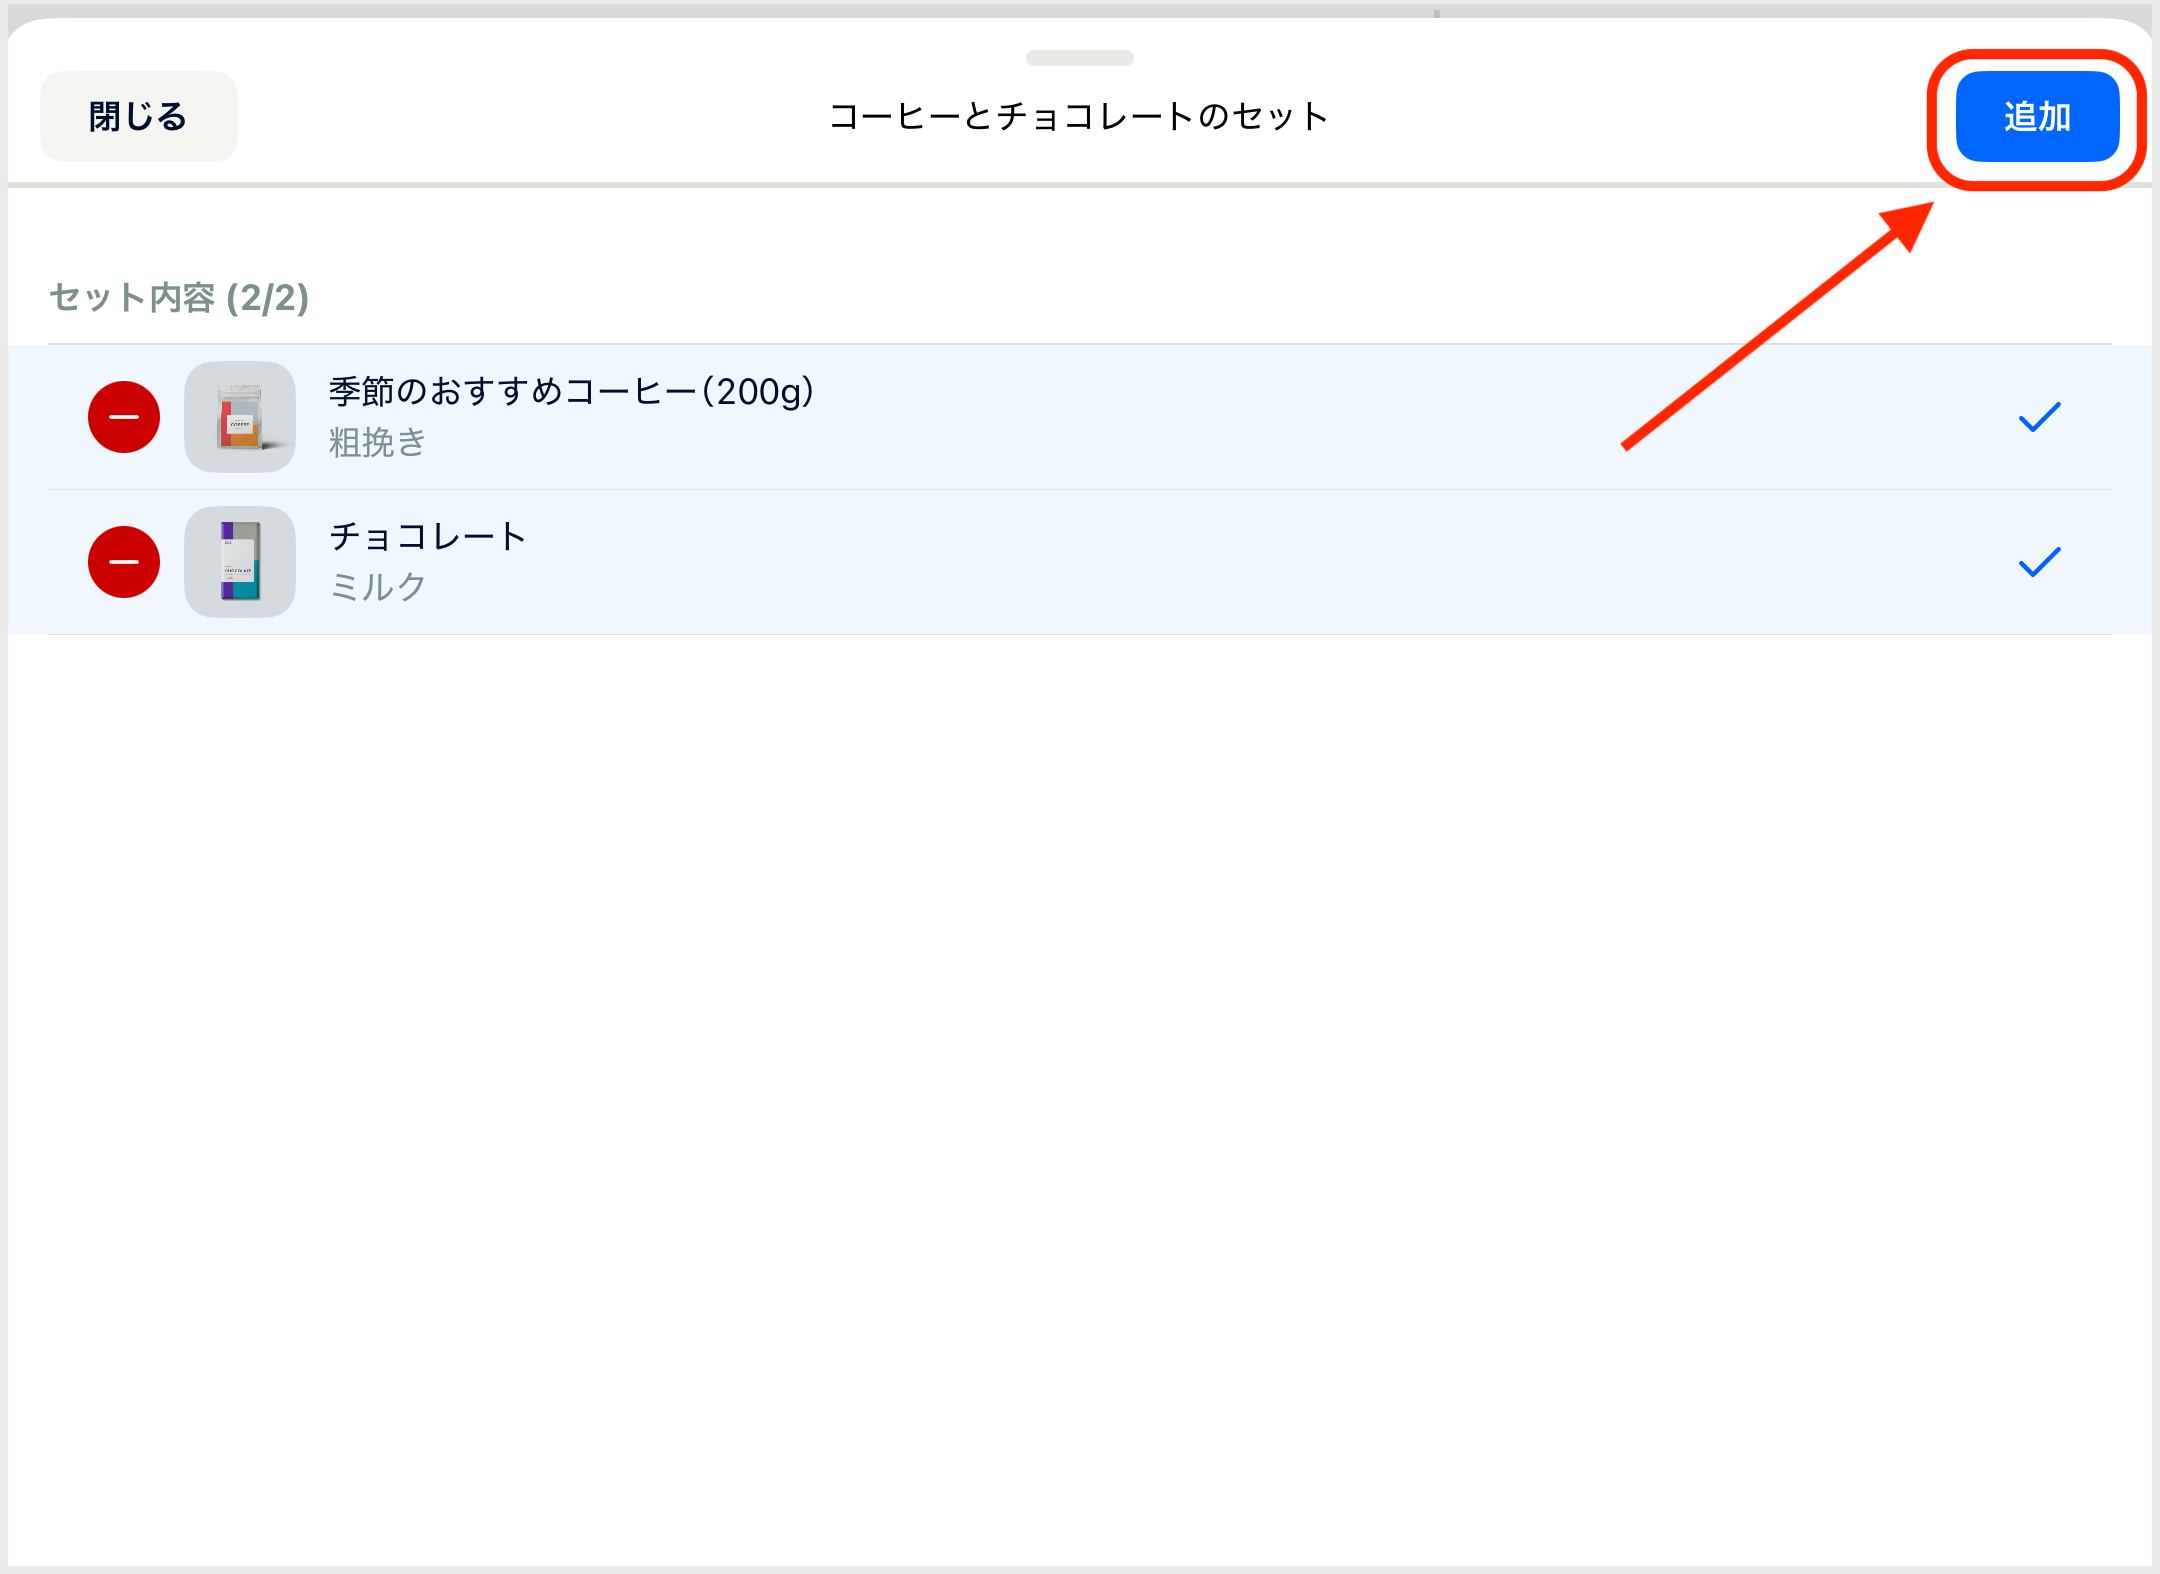Remove 季節のおすすめコーヒー with red minus icon
The height and width of the screenshot is (1574, 2160).
pyautogui.click(x=124, y=417)
